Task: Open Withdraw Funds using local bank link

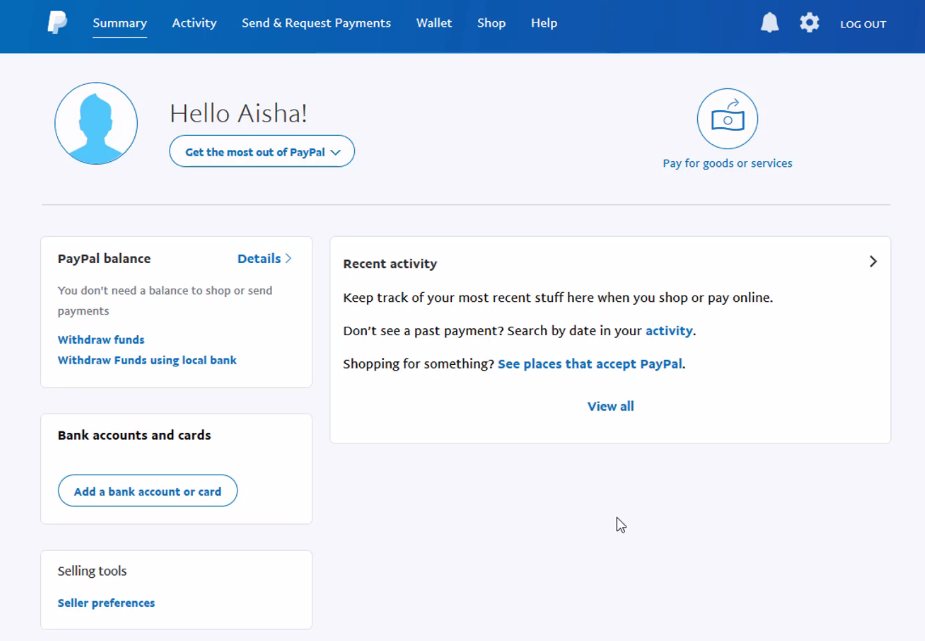Action: (x=147, y=360)
